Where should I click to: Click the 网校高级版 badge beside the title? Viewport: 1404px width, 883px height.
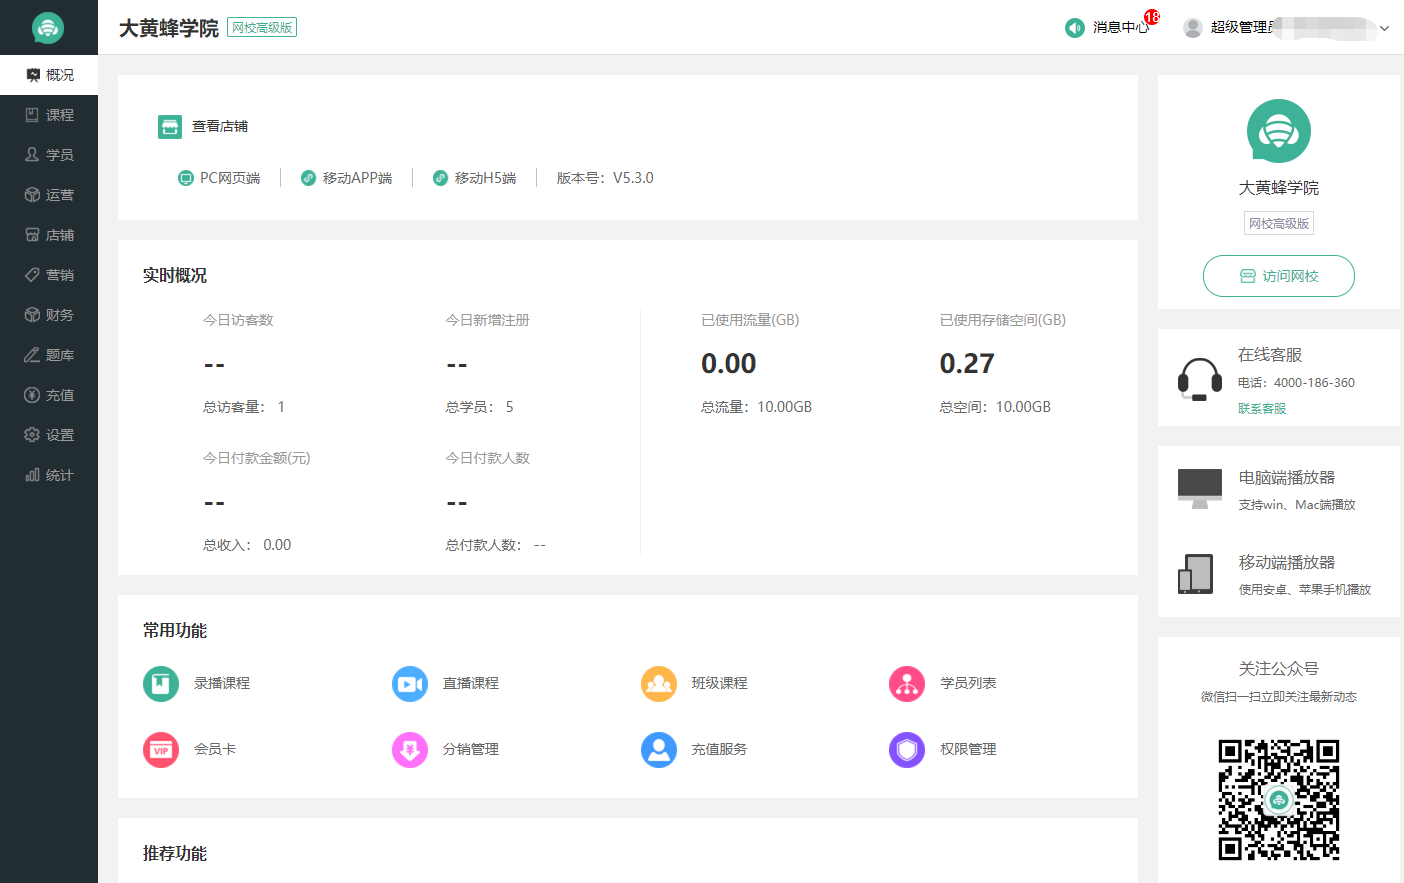coord(262,28)
